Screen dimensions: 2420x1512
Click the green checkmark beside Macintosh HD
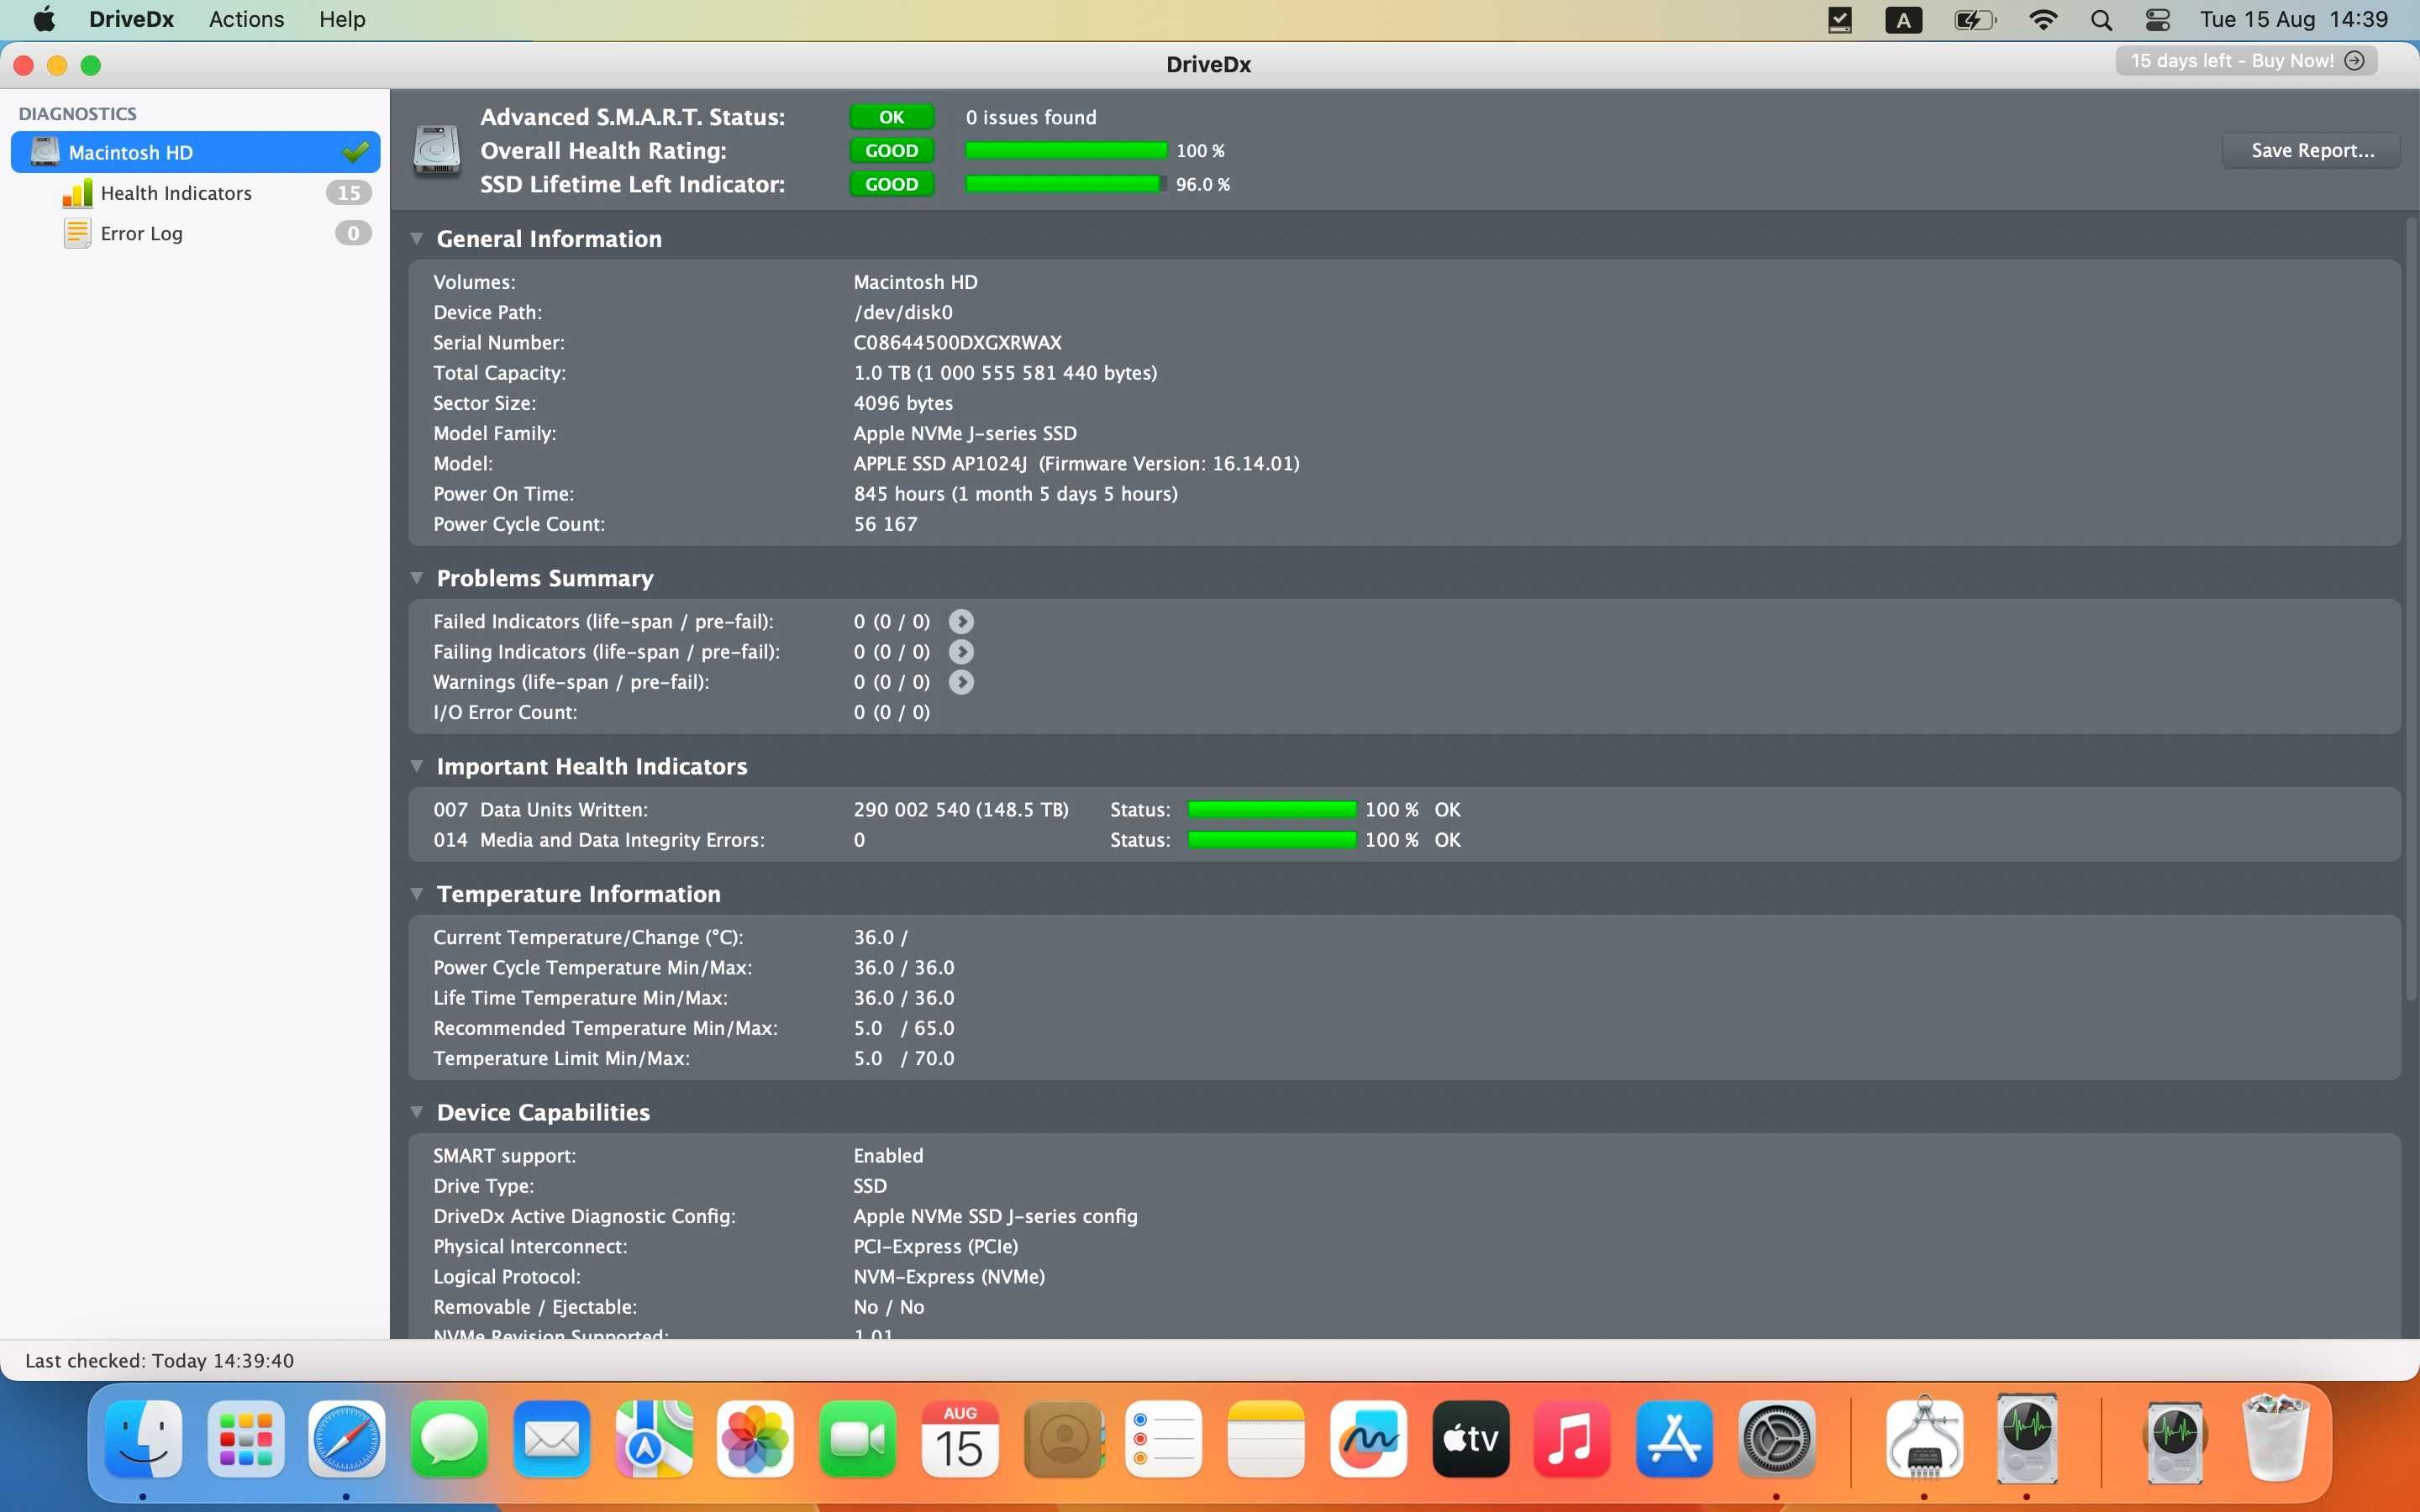pyautogui.click(x=355, y=152)
